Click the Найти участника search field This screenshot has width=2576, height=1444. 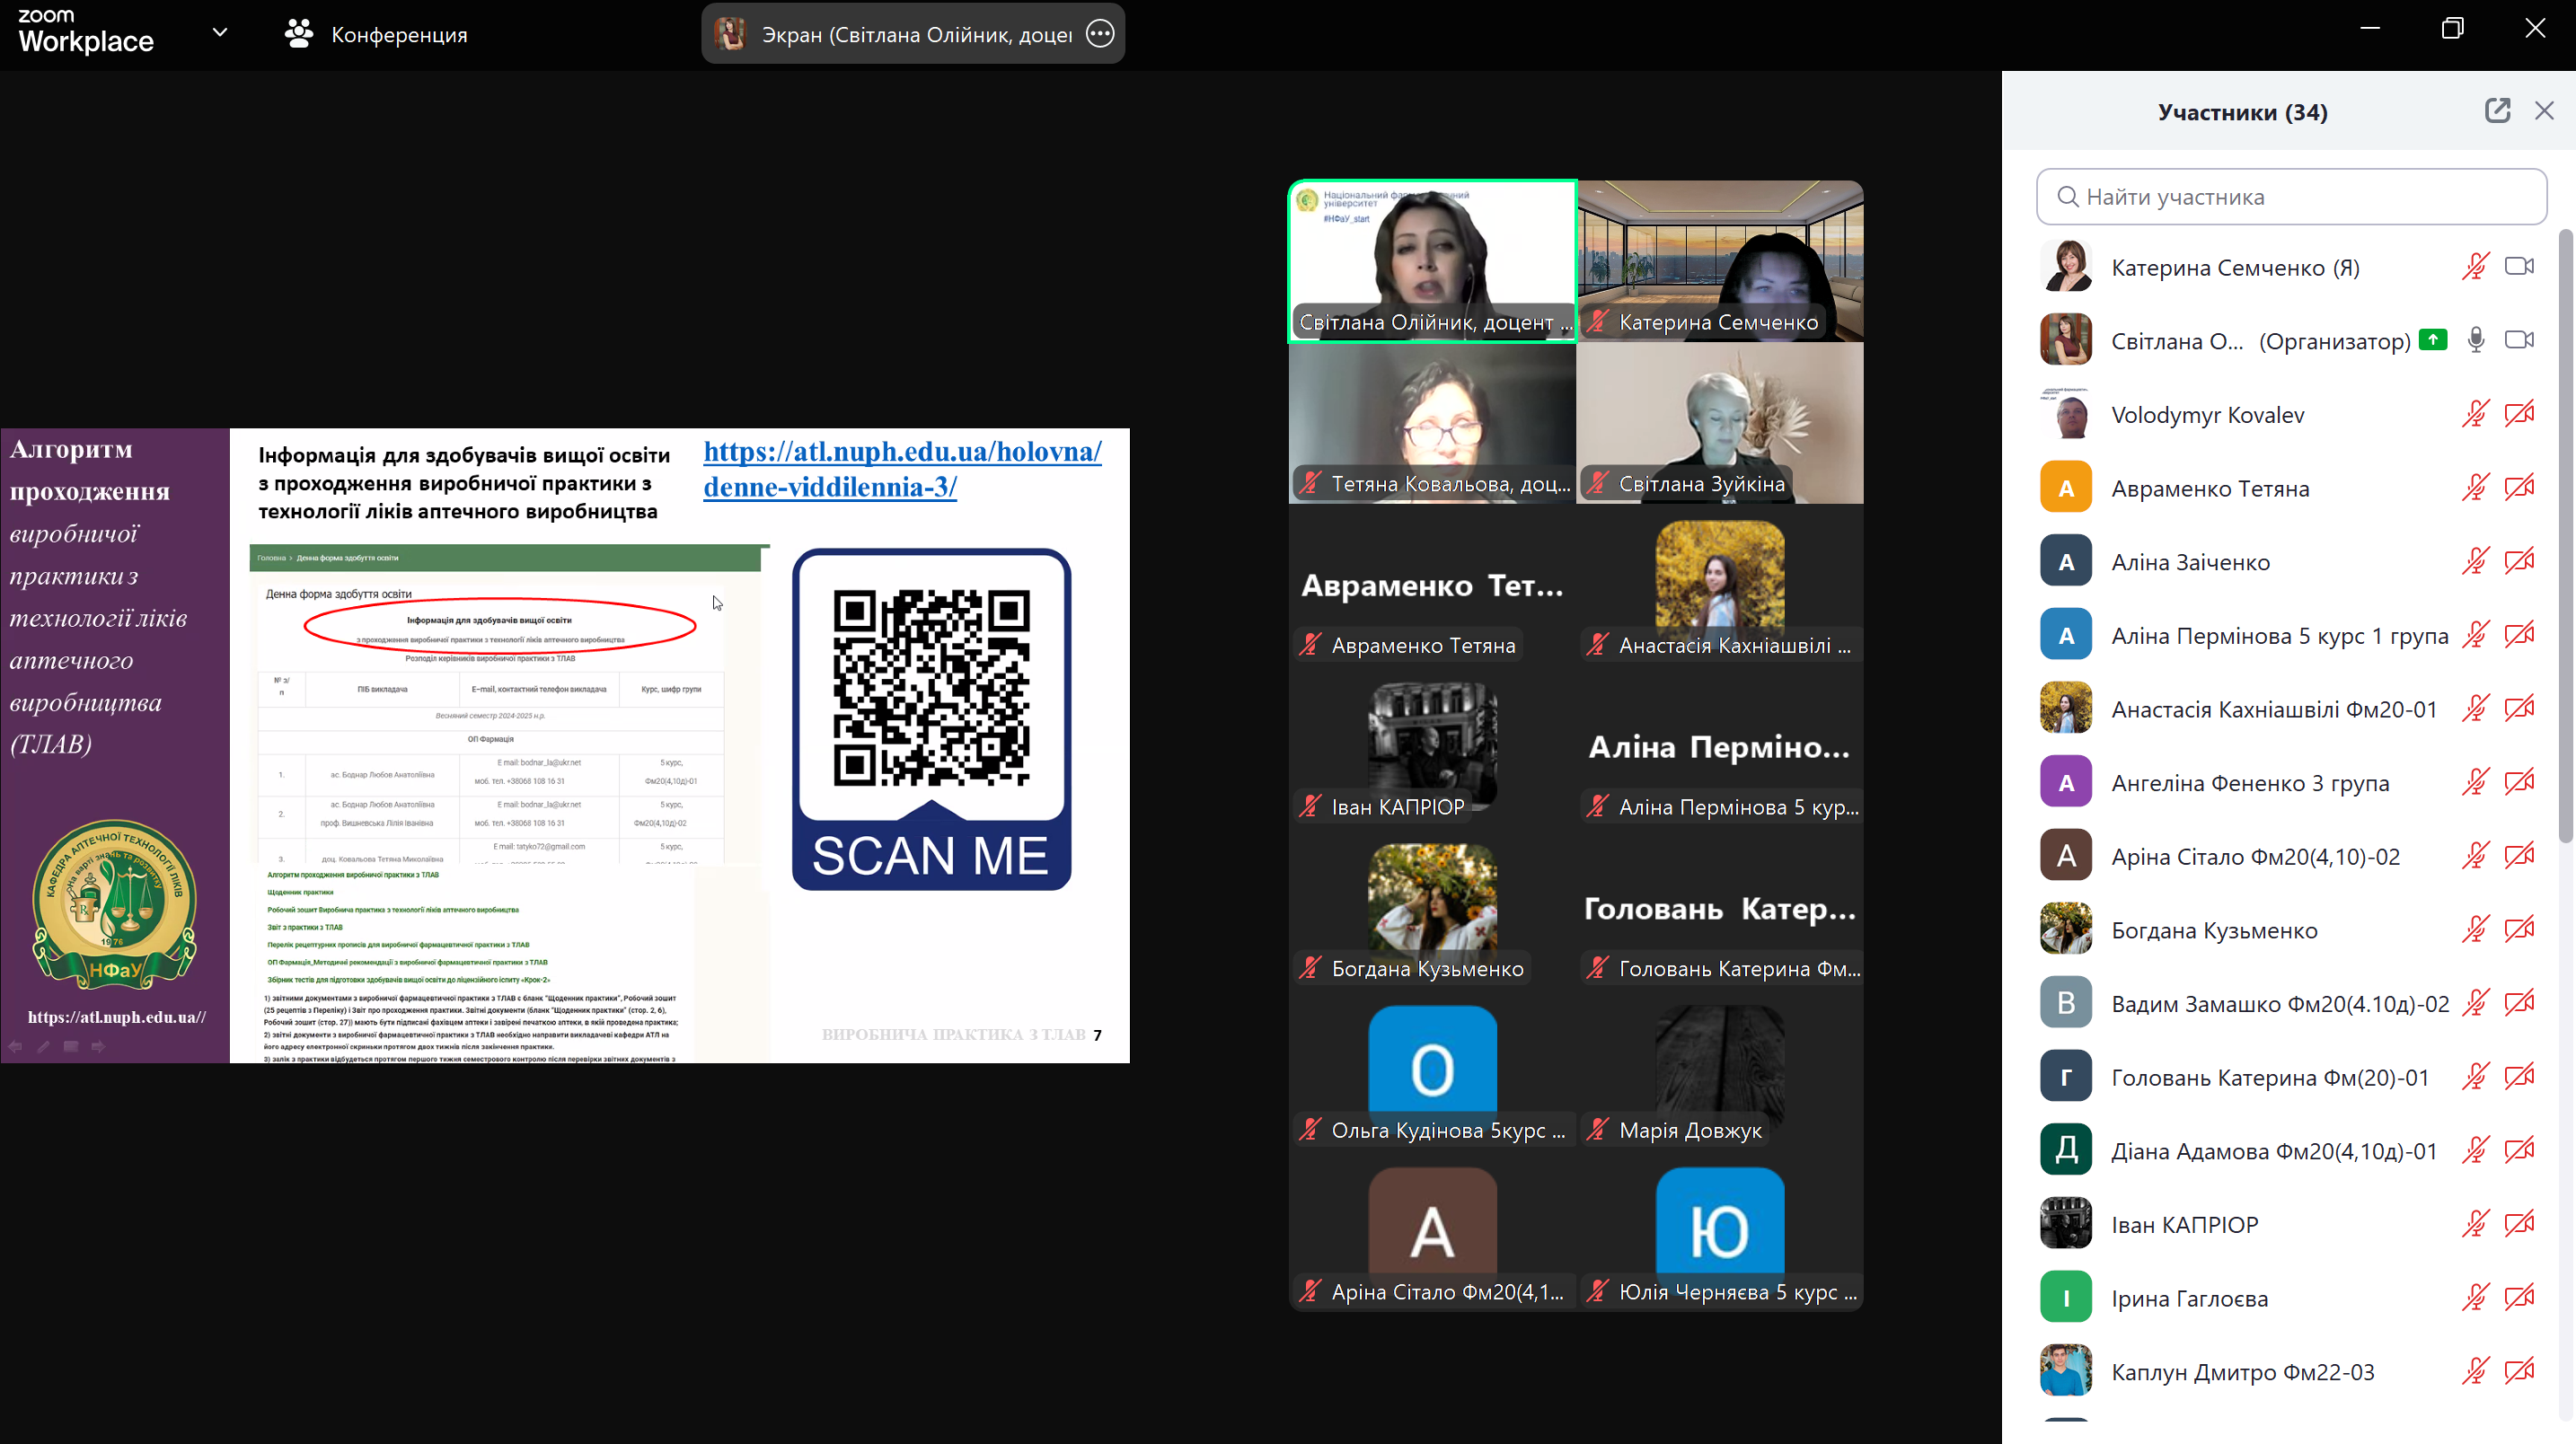(2291, 197)
